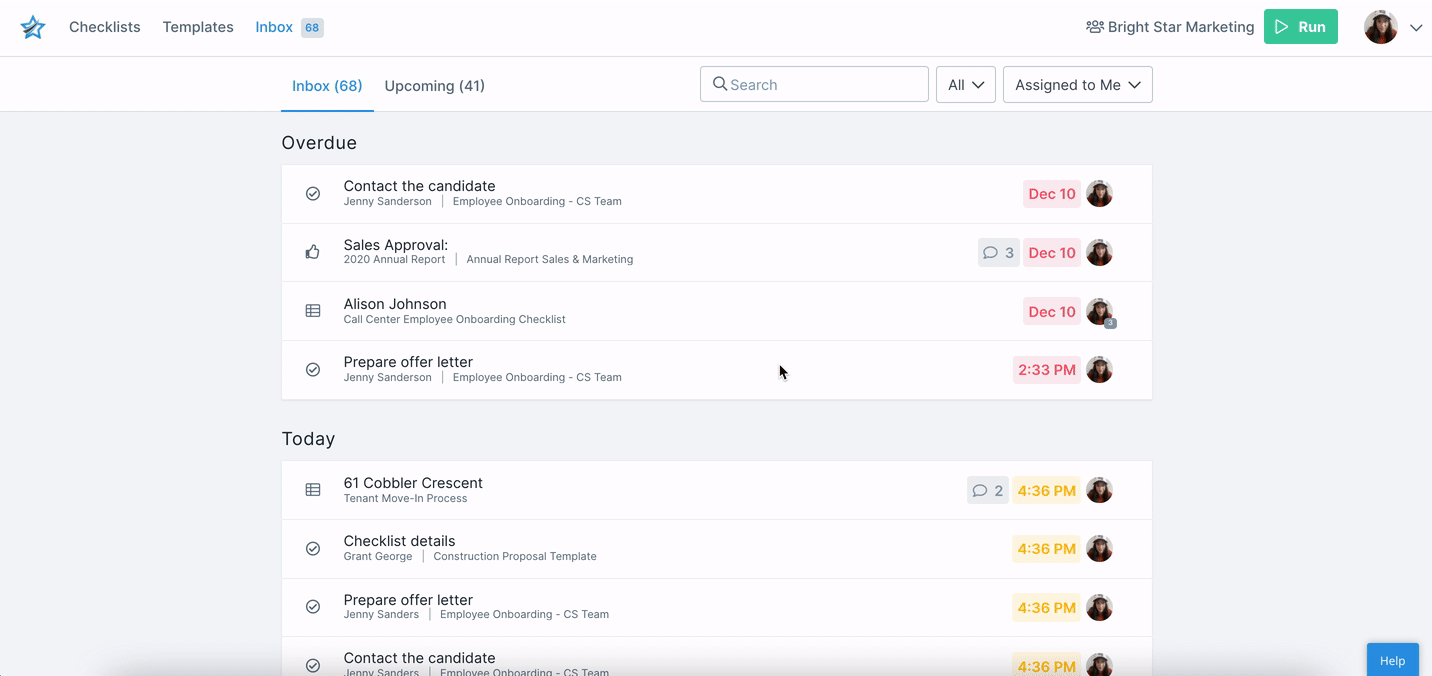Open the Templates page
Image resolution: width=1432 pixels, height=676 pixels.
tap(198, 27)
